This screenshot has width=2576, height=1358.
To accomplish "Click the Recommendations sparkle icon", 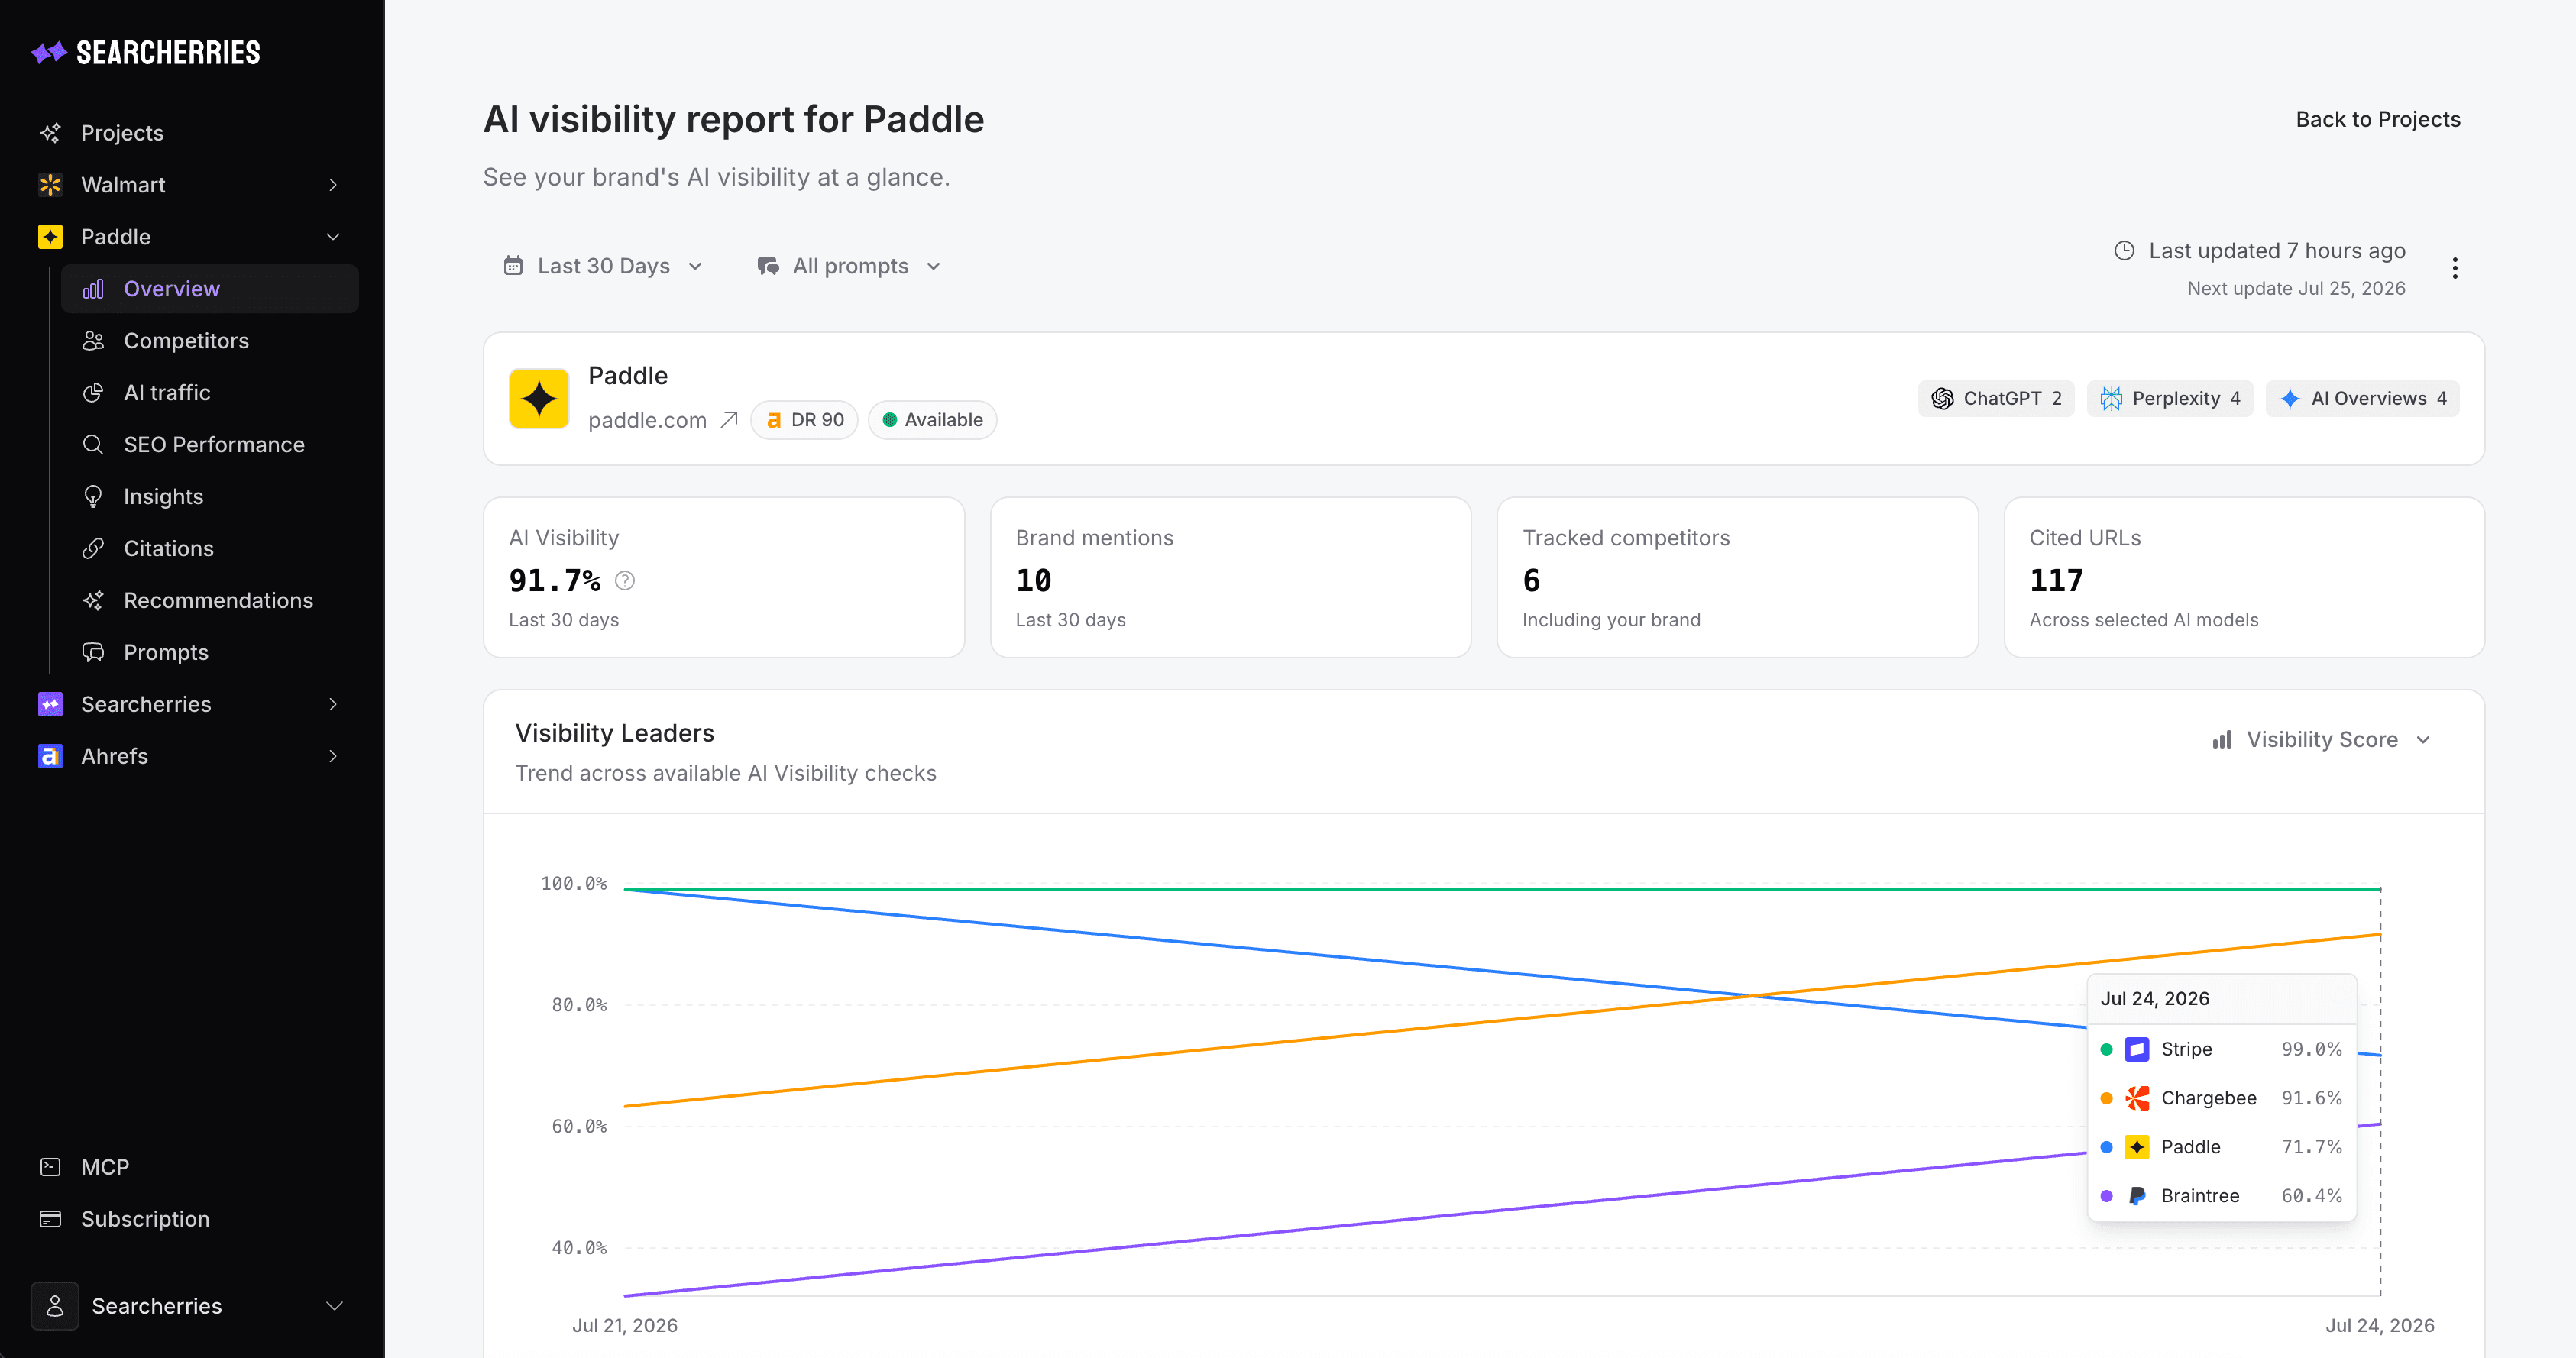I will pos(93,601).
